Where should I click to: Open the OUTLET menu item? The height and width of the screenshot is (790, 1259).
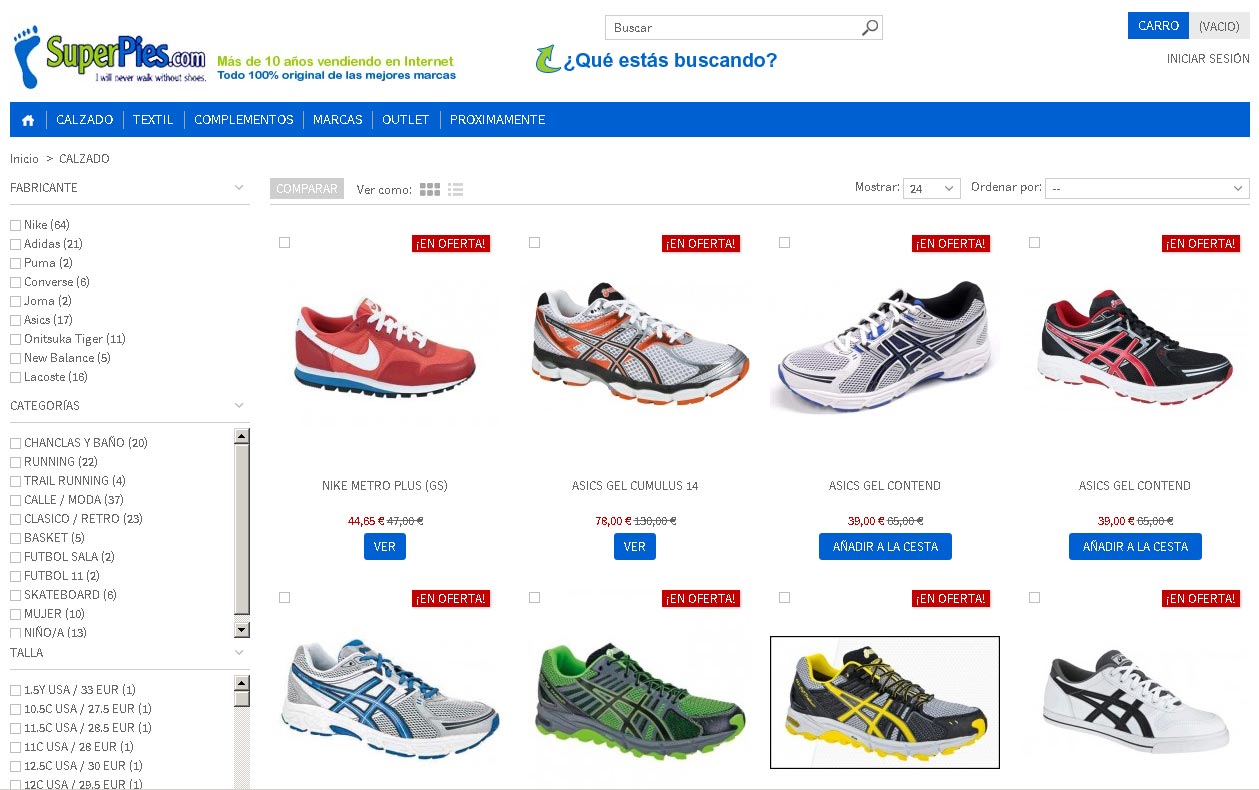pyautogui.click(x=406, y=120)
